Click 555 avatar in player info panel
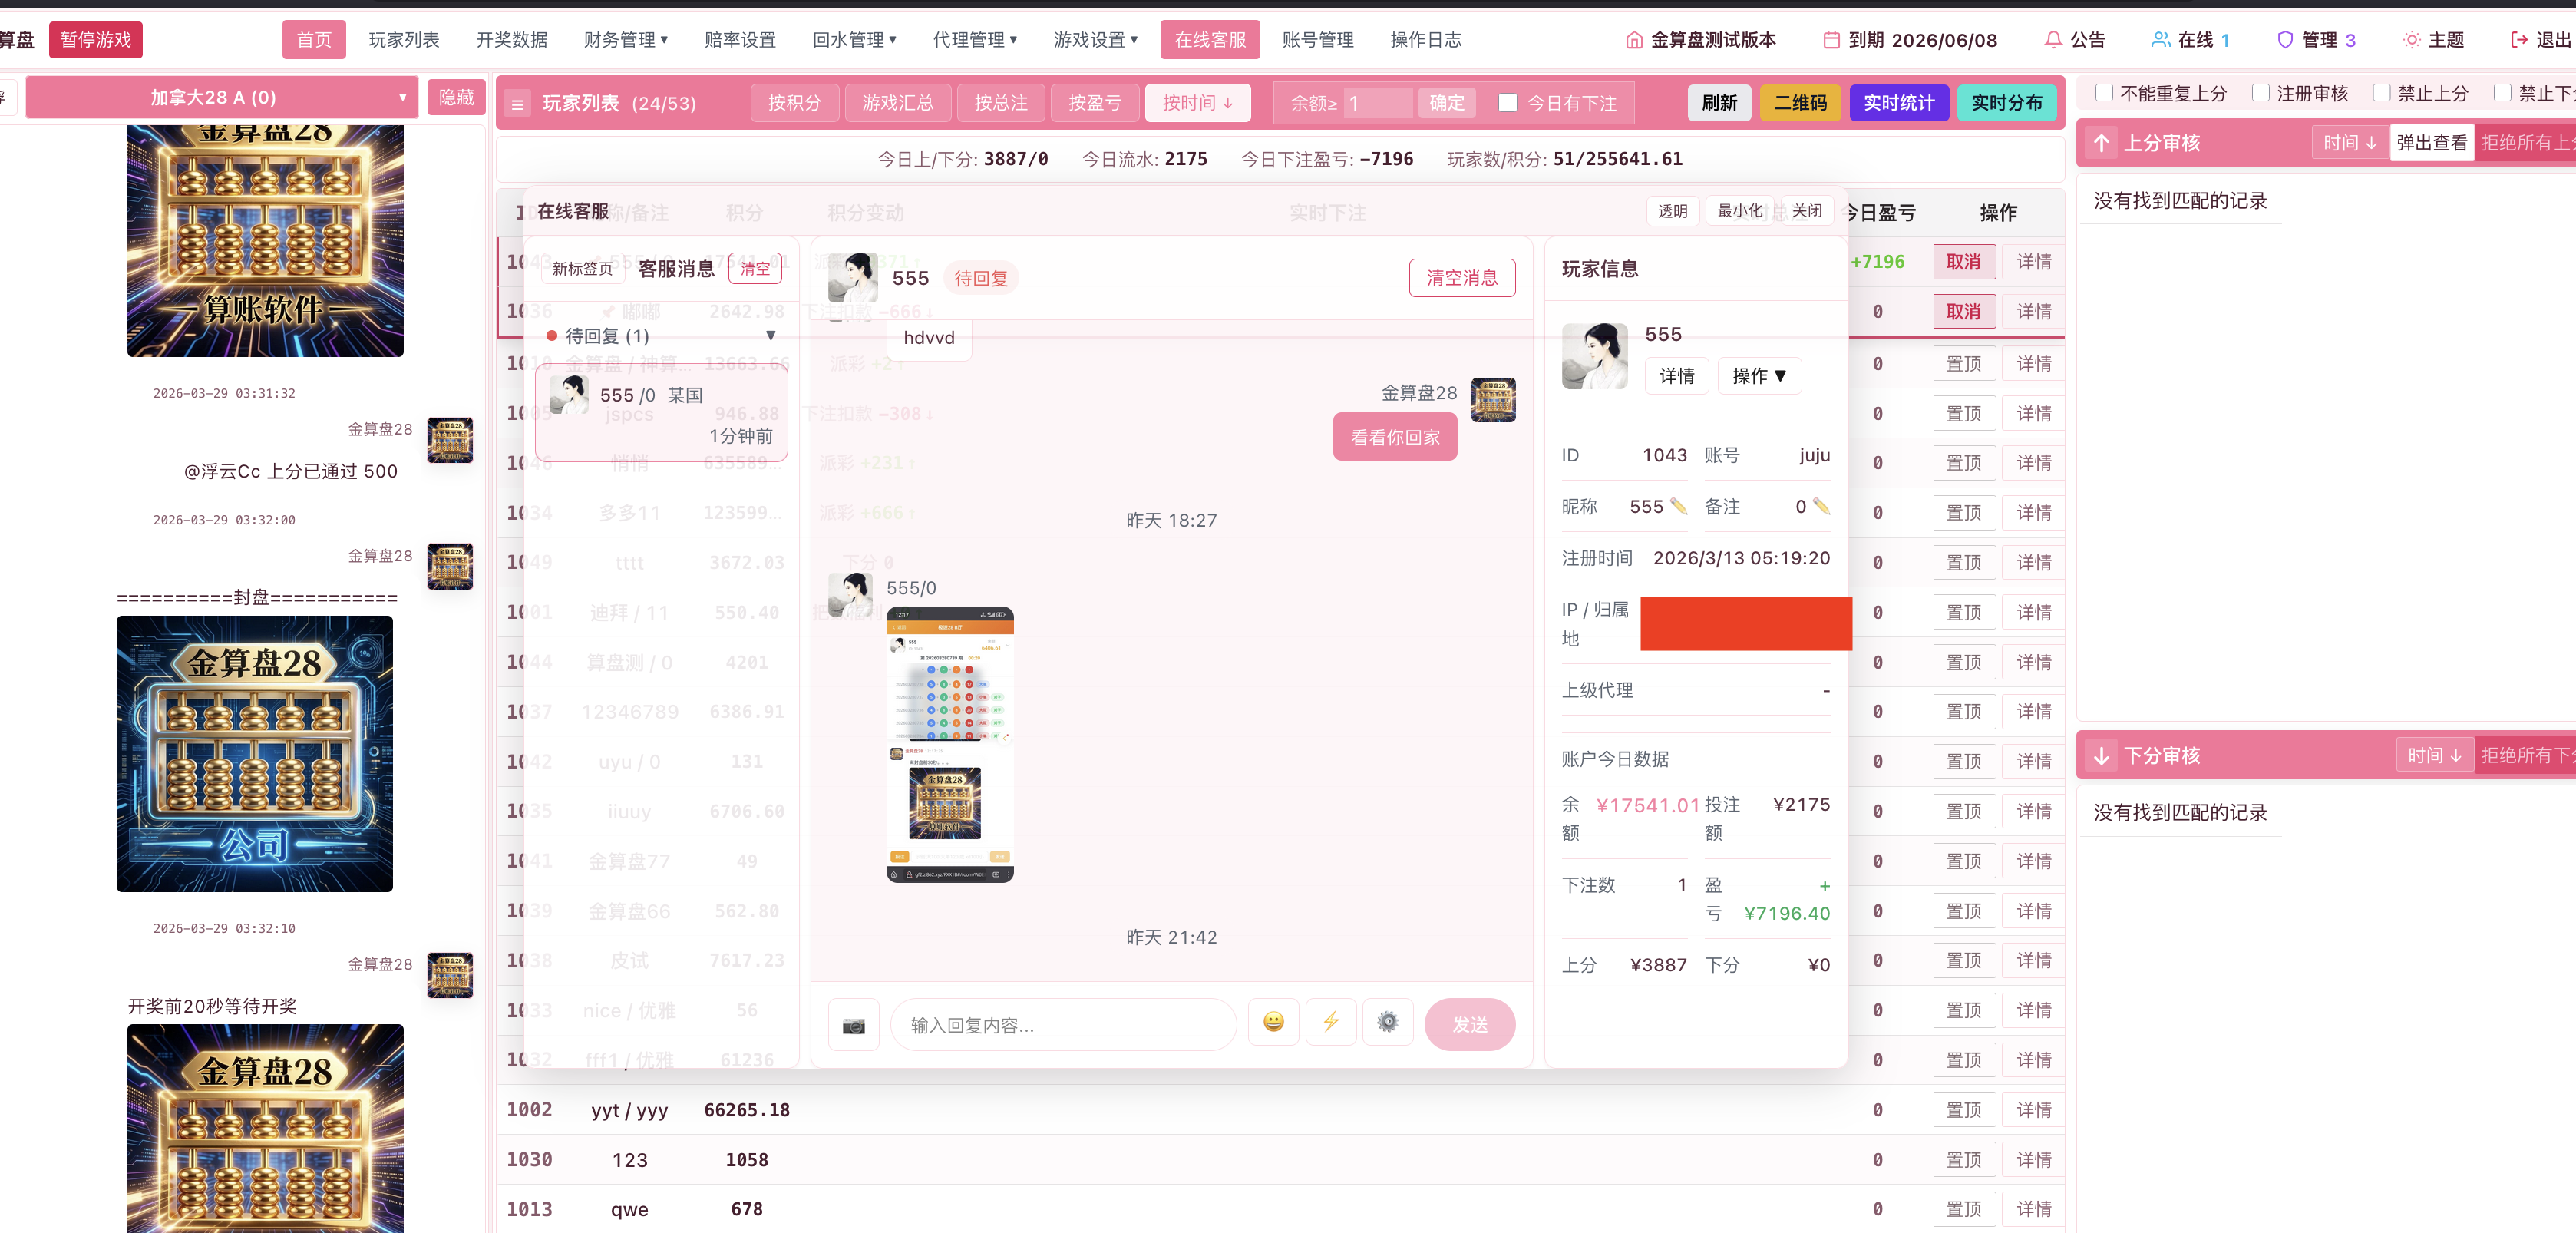2576x1233 pixels. [1594, 356]
